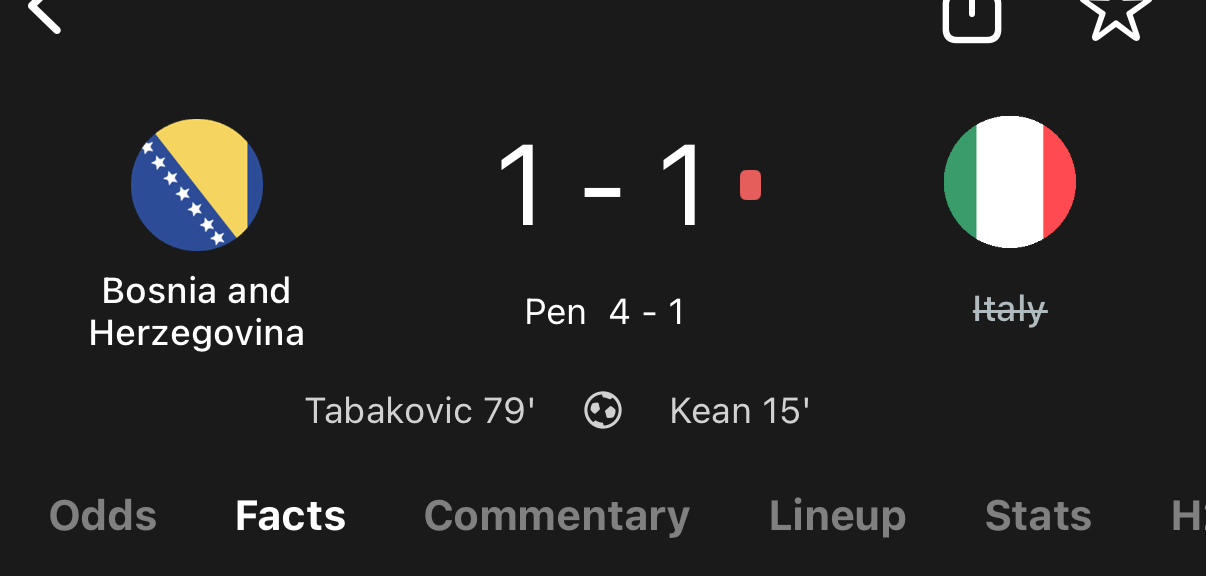
Task: Tap Italy's away score digit
Action: point(683,187)
